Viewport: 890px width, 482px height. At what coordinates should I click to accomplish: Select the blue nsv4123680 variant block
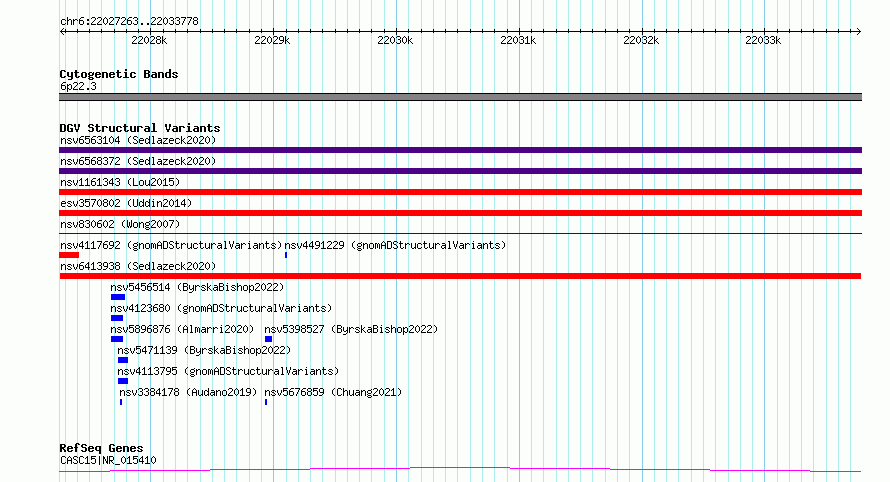pyautogui.click(x=117, y=318)
